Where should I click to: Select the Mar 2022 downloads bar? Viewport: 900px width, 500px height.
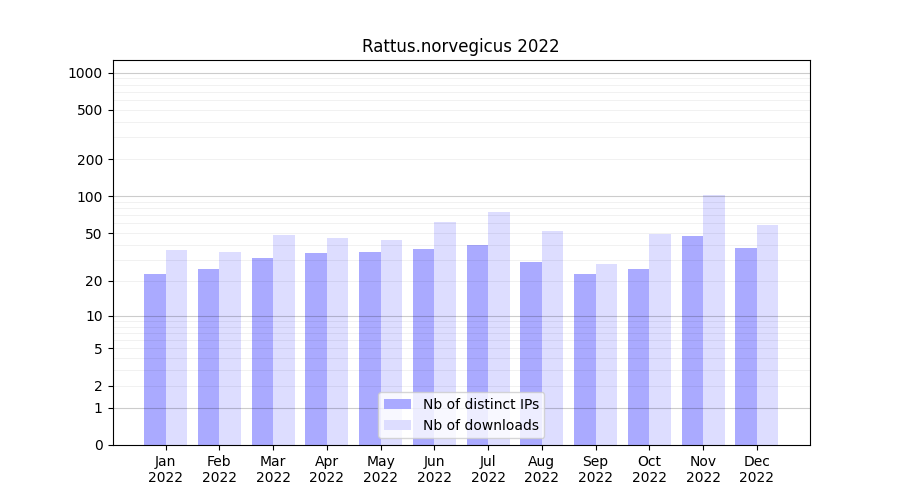click(x=284, y=340)
